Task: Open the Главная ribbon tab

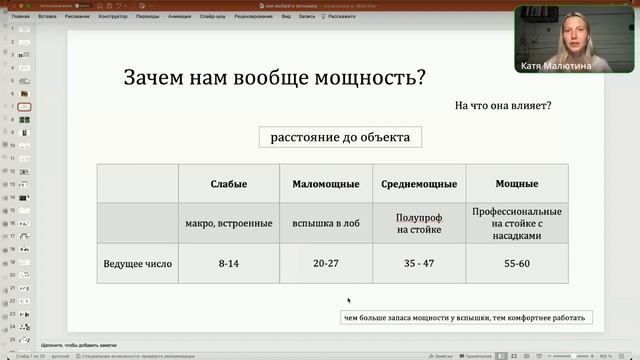Action: (20, 16)
